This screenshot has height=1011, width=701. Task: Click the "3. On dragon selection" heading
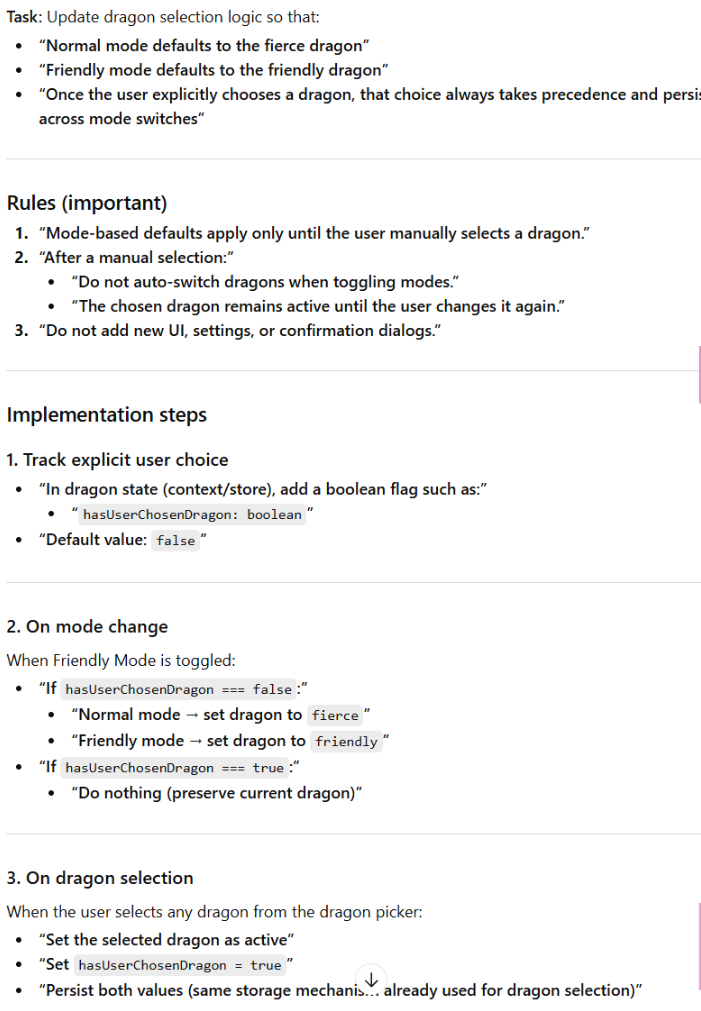pyautogui.click(x=100, y=878)
